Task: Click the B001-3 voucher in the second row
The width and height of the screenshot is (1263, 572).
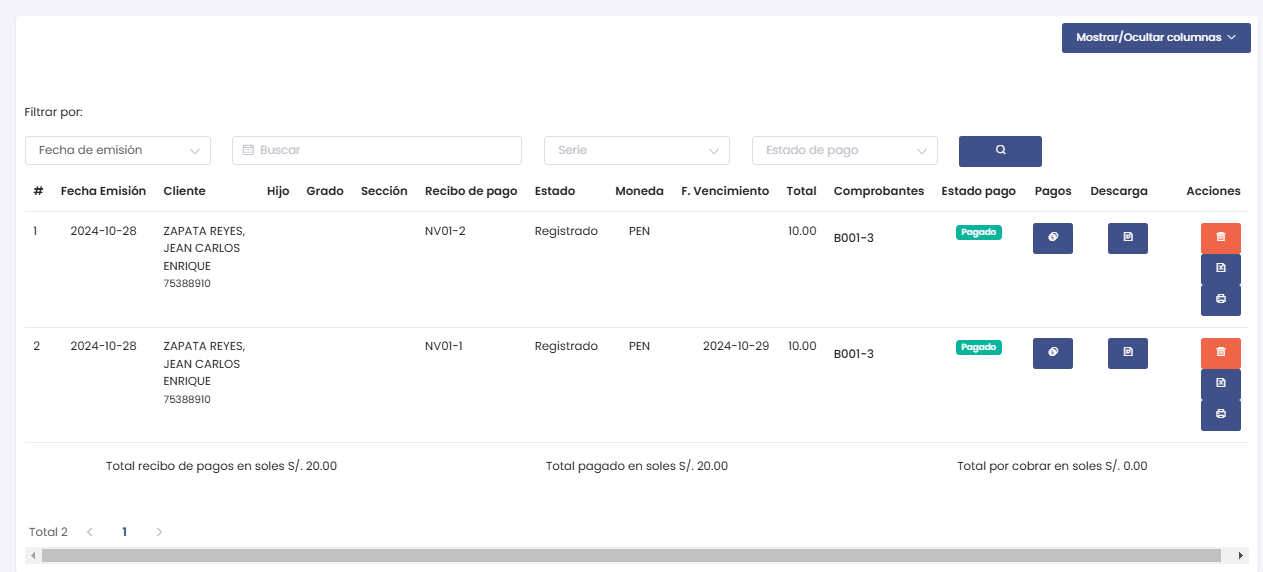Action: coord(854,354)
